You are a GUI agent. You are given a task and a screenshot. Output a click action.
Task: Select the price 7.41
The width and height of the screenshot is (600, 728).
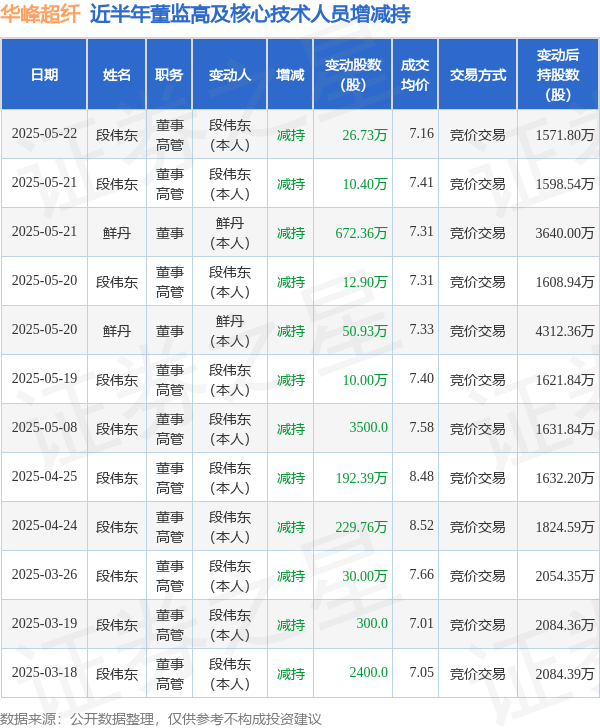point(421,182)
